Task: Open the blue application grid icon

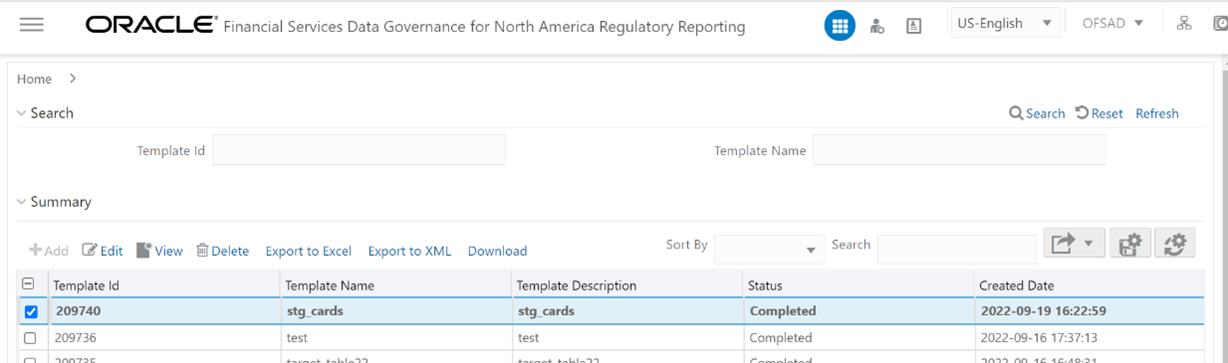Action: click(839, 26)
